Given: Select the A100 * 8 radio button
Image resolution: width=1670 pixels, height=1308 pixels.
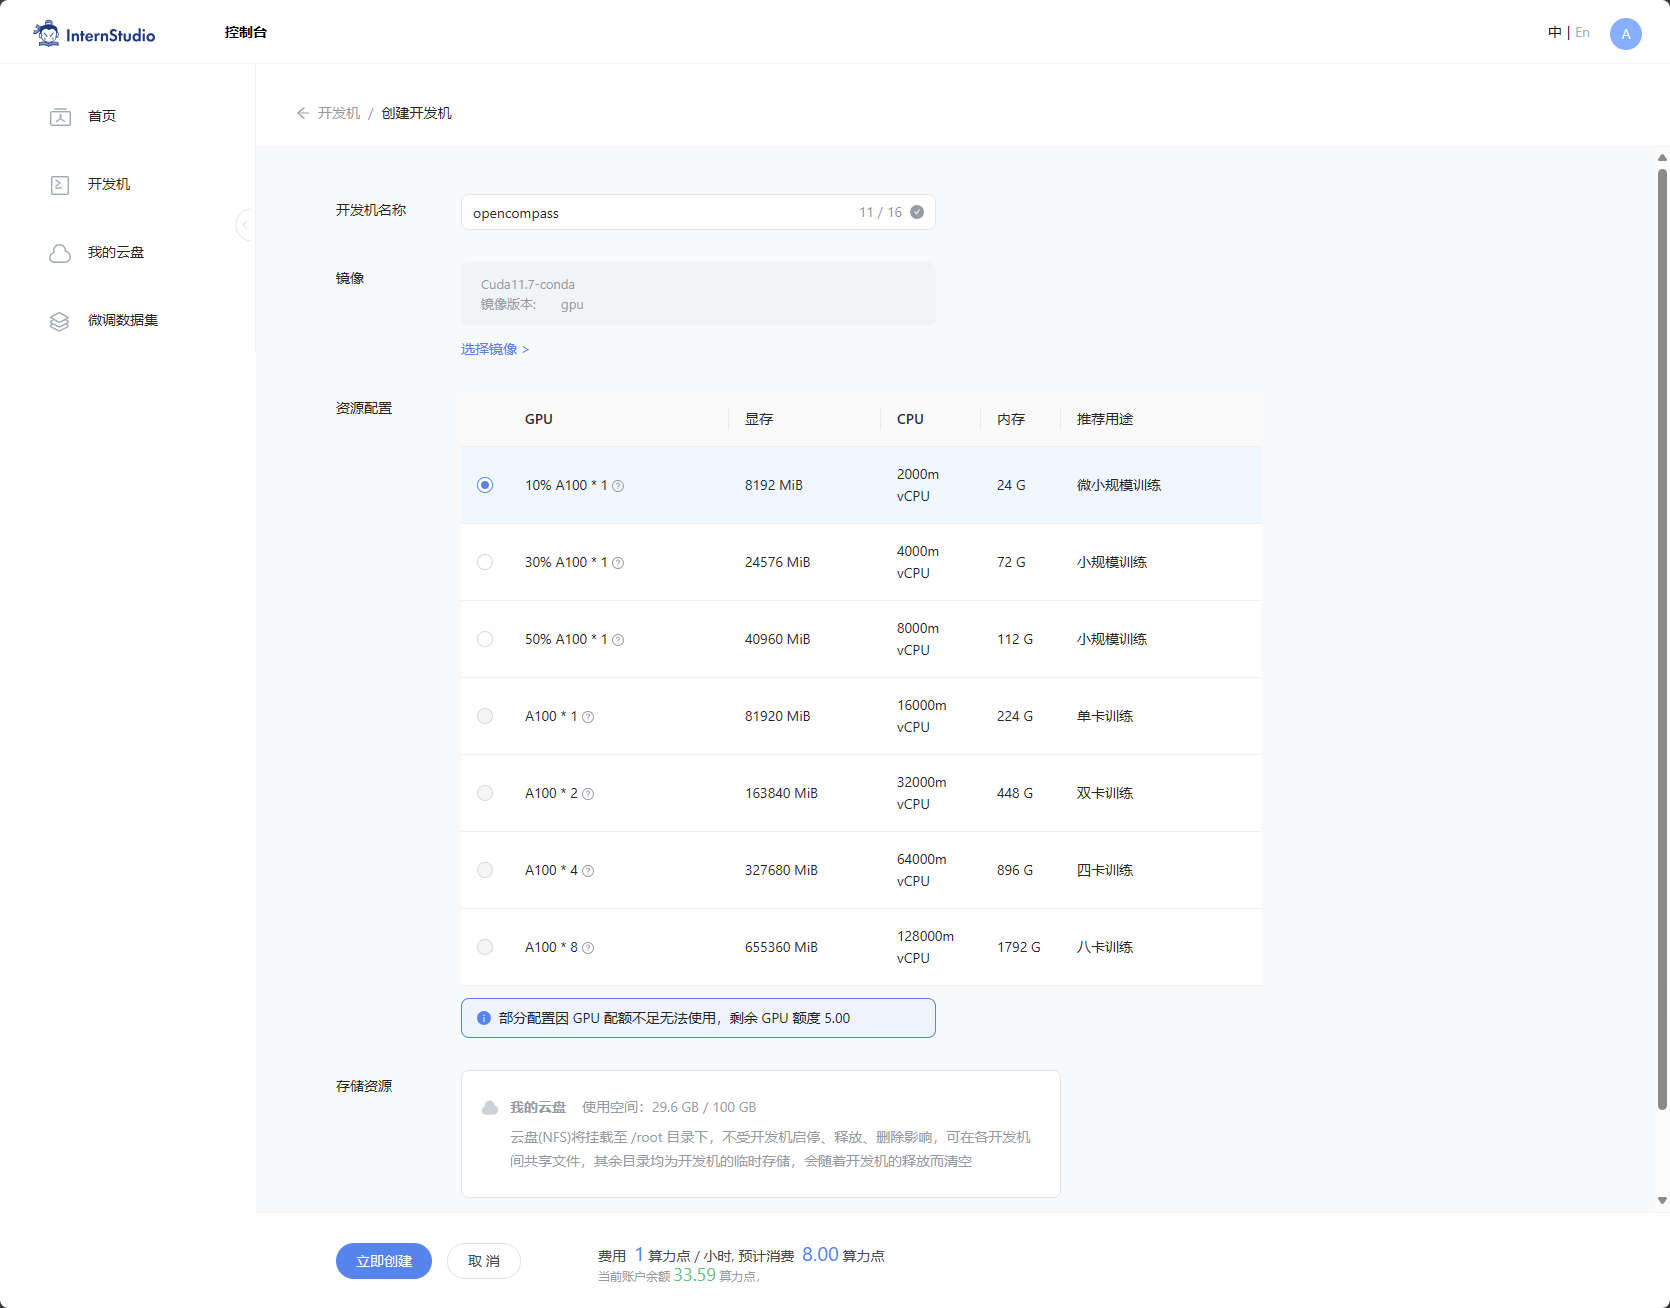Looking at the screenshot, I should [485, 947].
